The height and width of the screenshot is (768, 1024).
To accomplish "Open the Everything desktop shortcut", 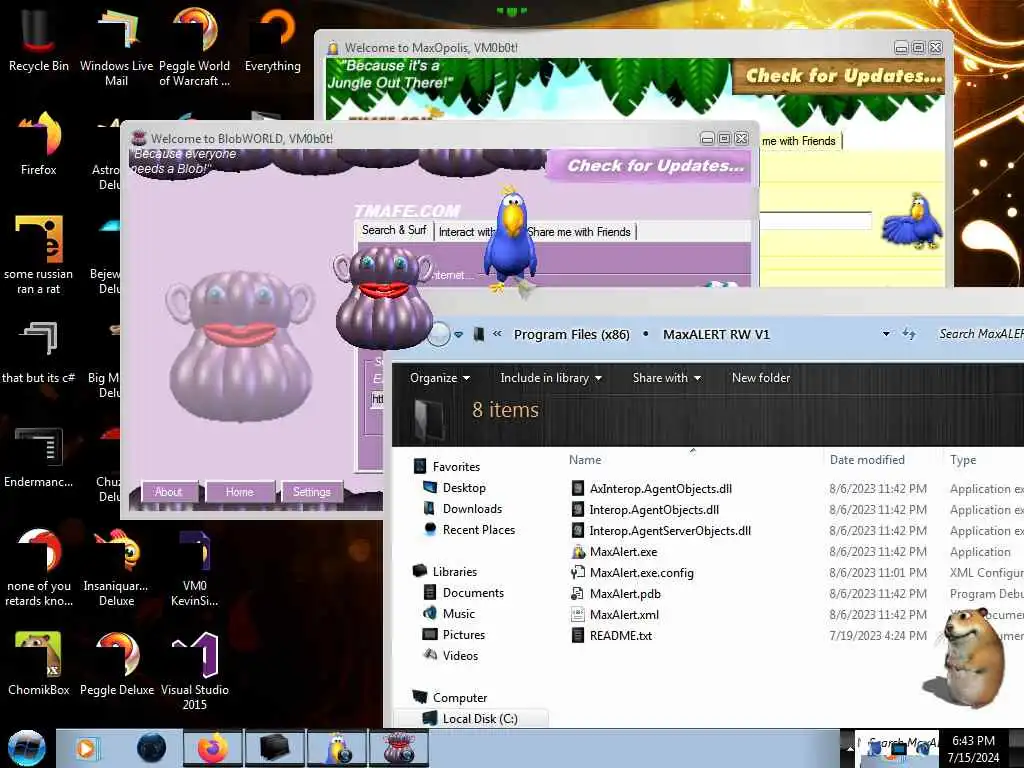I will 272,39.
